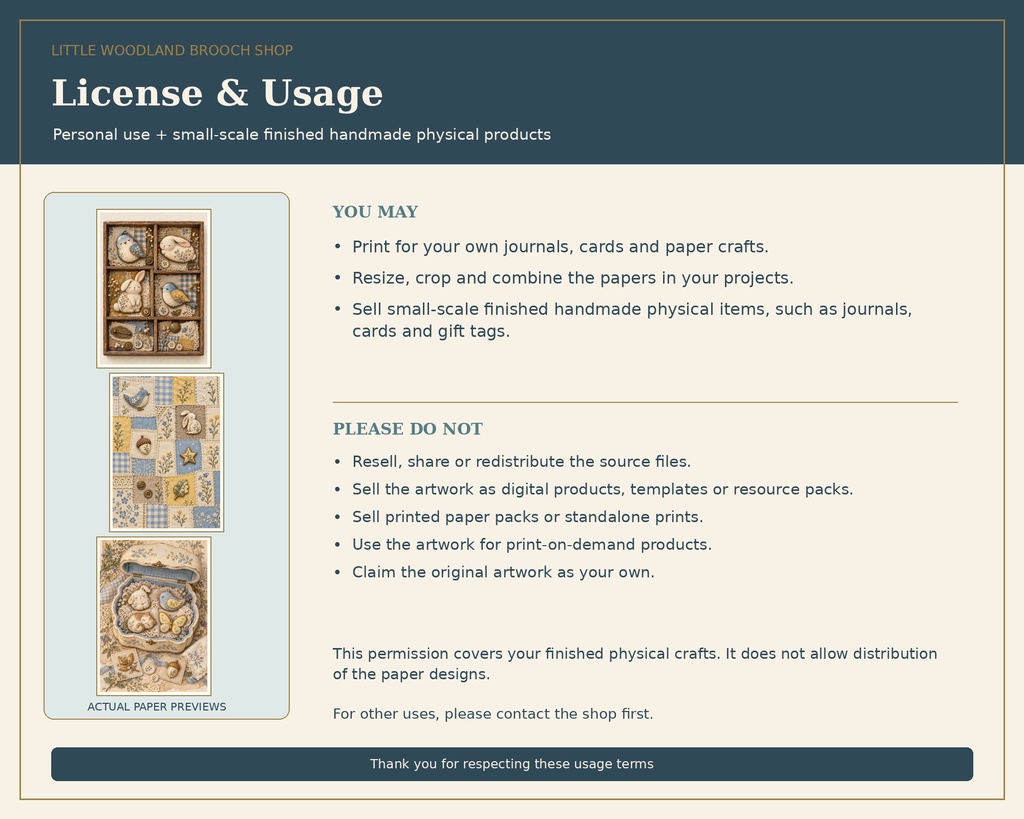Select the 'PLEASE DO NOT' section heading
Viewport: 1024px width, 819px height.
[408, 428]
